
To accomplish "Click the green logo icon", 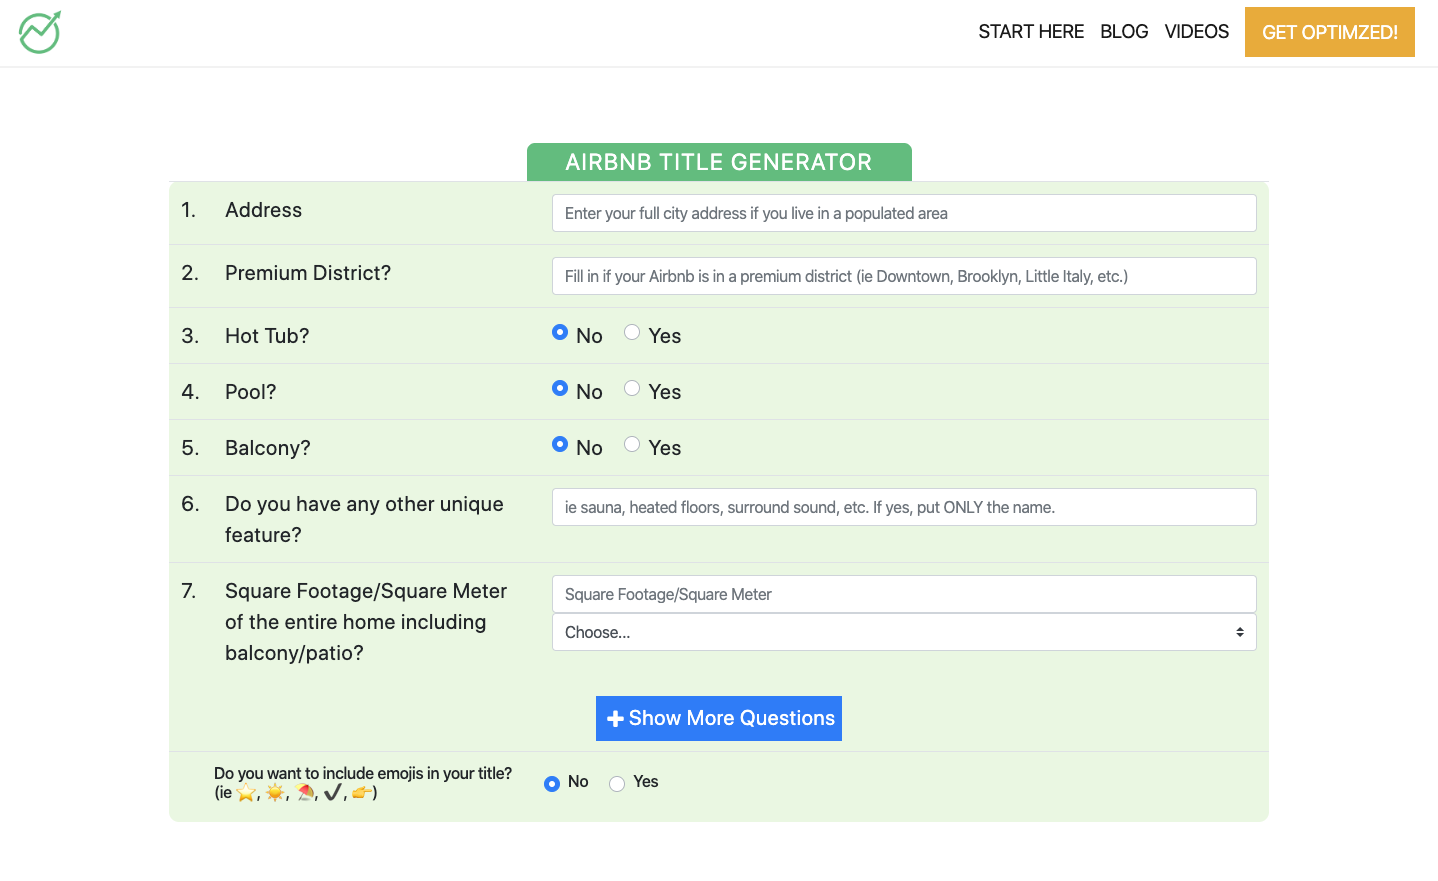I will coord(39,32).
